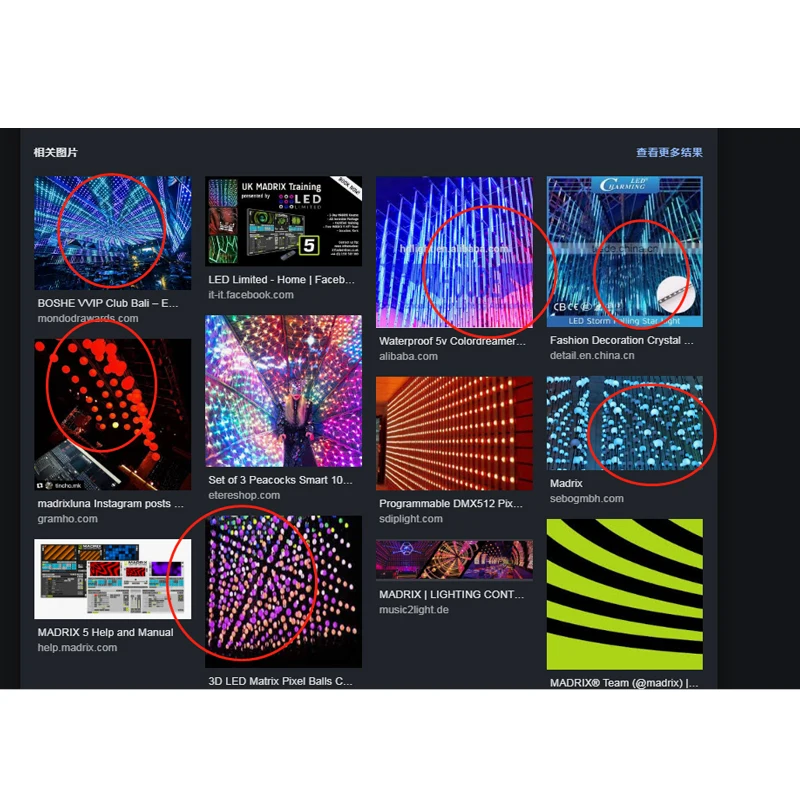800x800 pixels.
Task: Open gramho.com source link
Action: 67,519
